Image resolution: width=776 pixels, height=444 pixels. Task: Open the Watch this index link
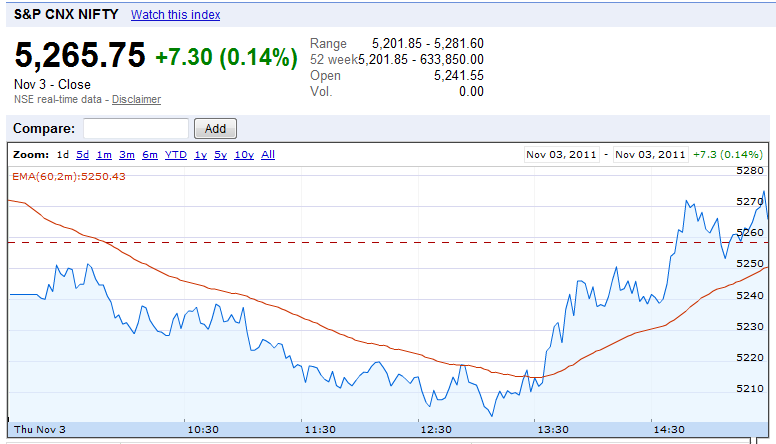(x=175, y=15)
